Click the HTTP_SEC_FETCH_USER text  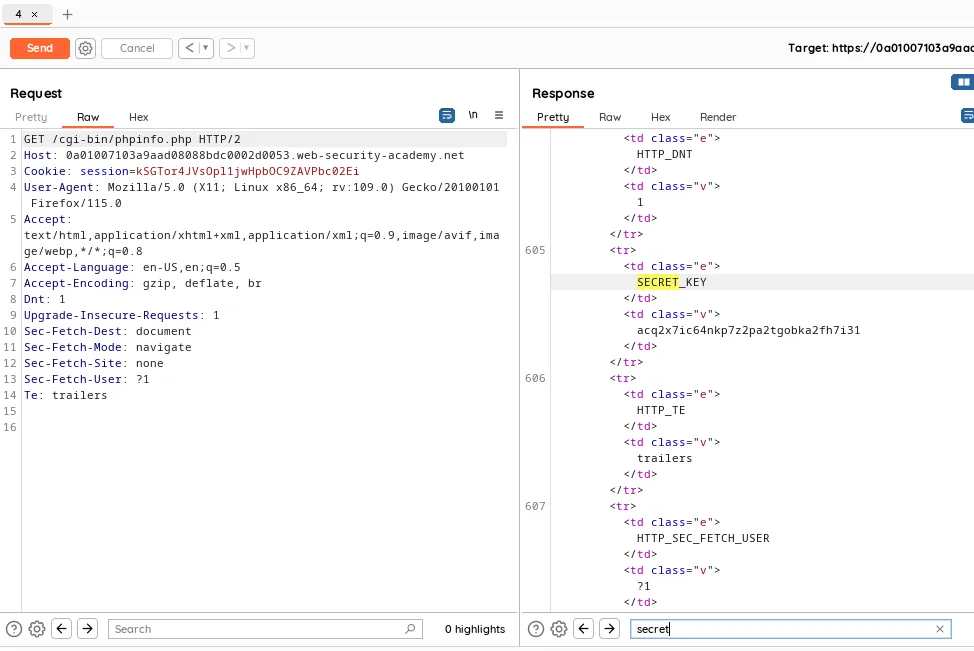703,538
